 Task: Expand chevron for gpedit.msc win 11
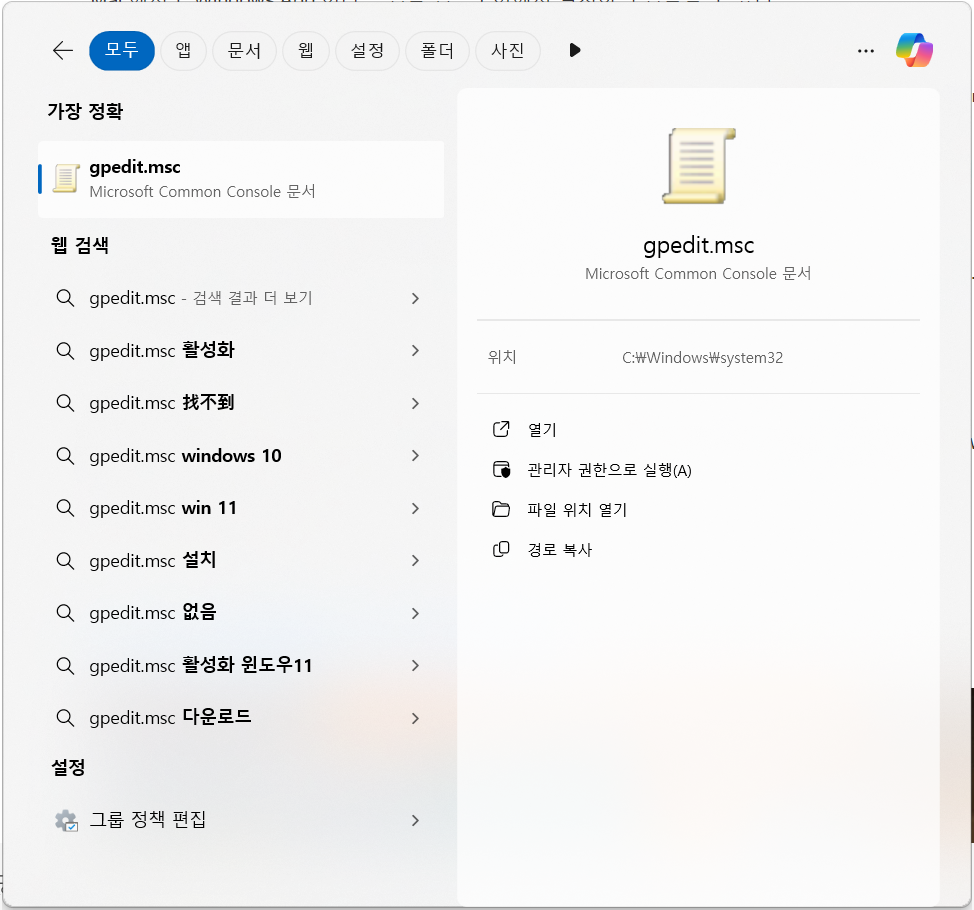(415, 508)
